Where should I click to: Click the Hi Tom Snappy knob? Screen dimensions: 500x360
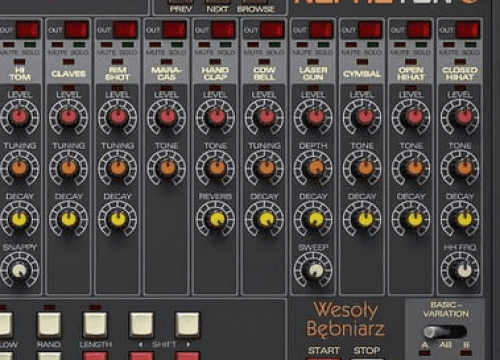(x=20, y=270)
